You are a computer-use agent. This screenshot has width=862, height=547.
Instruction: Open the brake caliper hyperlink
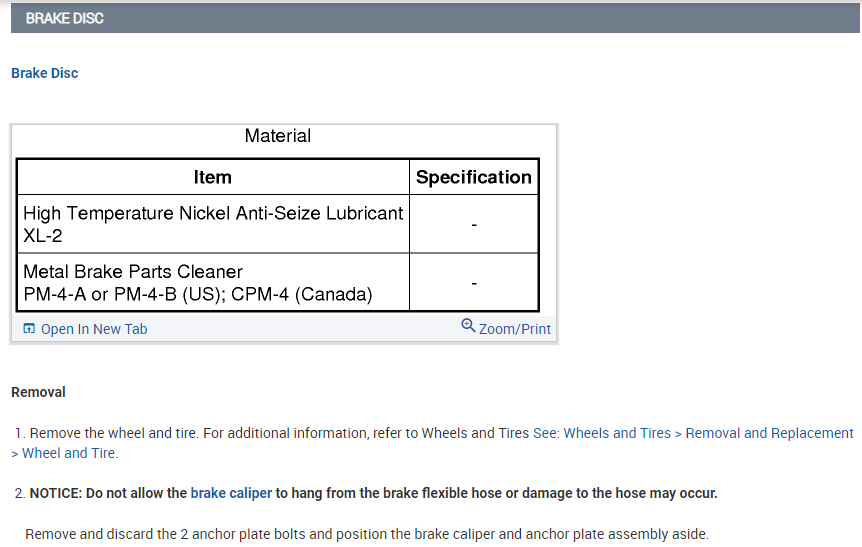coord(231,493)
